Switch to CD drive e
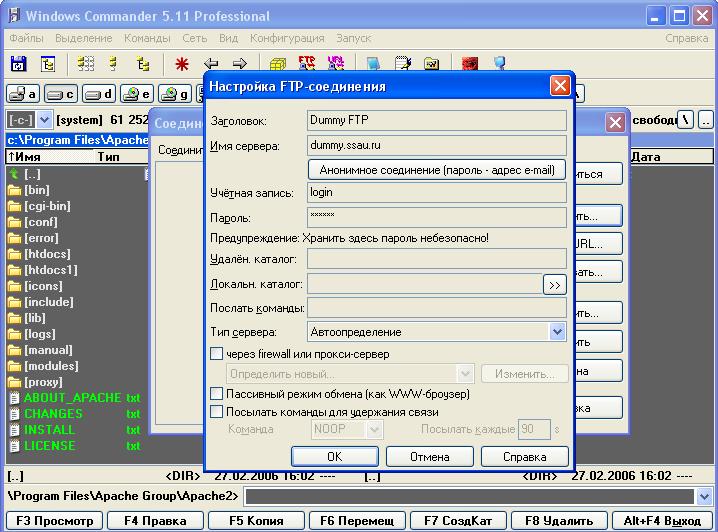 (x=137, y=94)
